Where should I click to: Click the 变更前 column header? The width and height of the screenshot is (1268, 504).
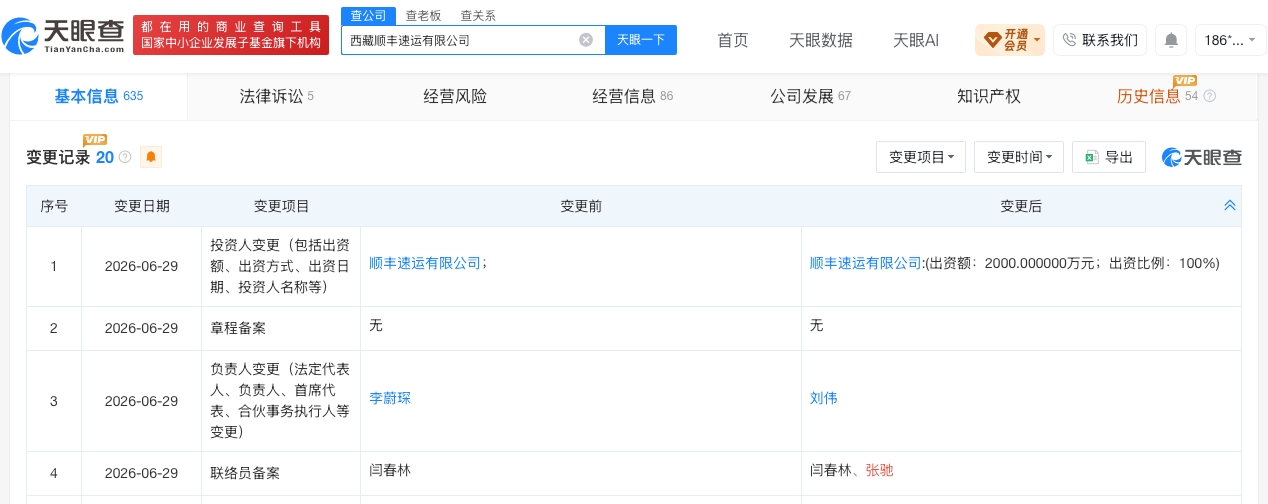click(x=581, y=206)
